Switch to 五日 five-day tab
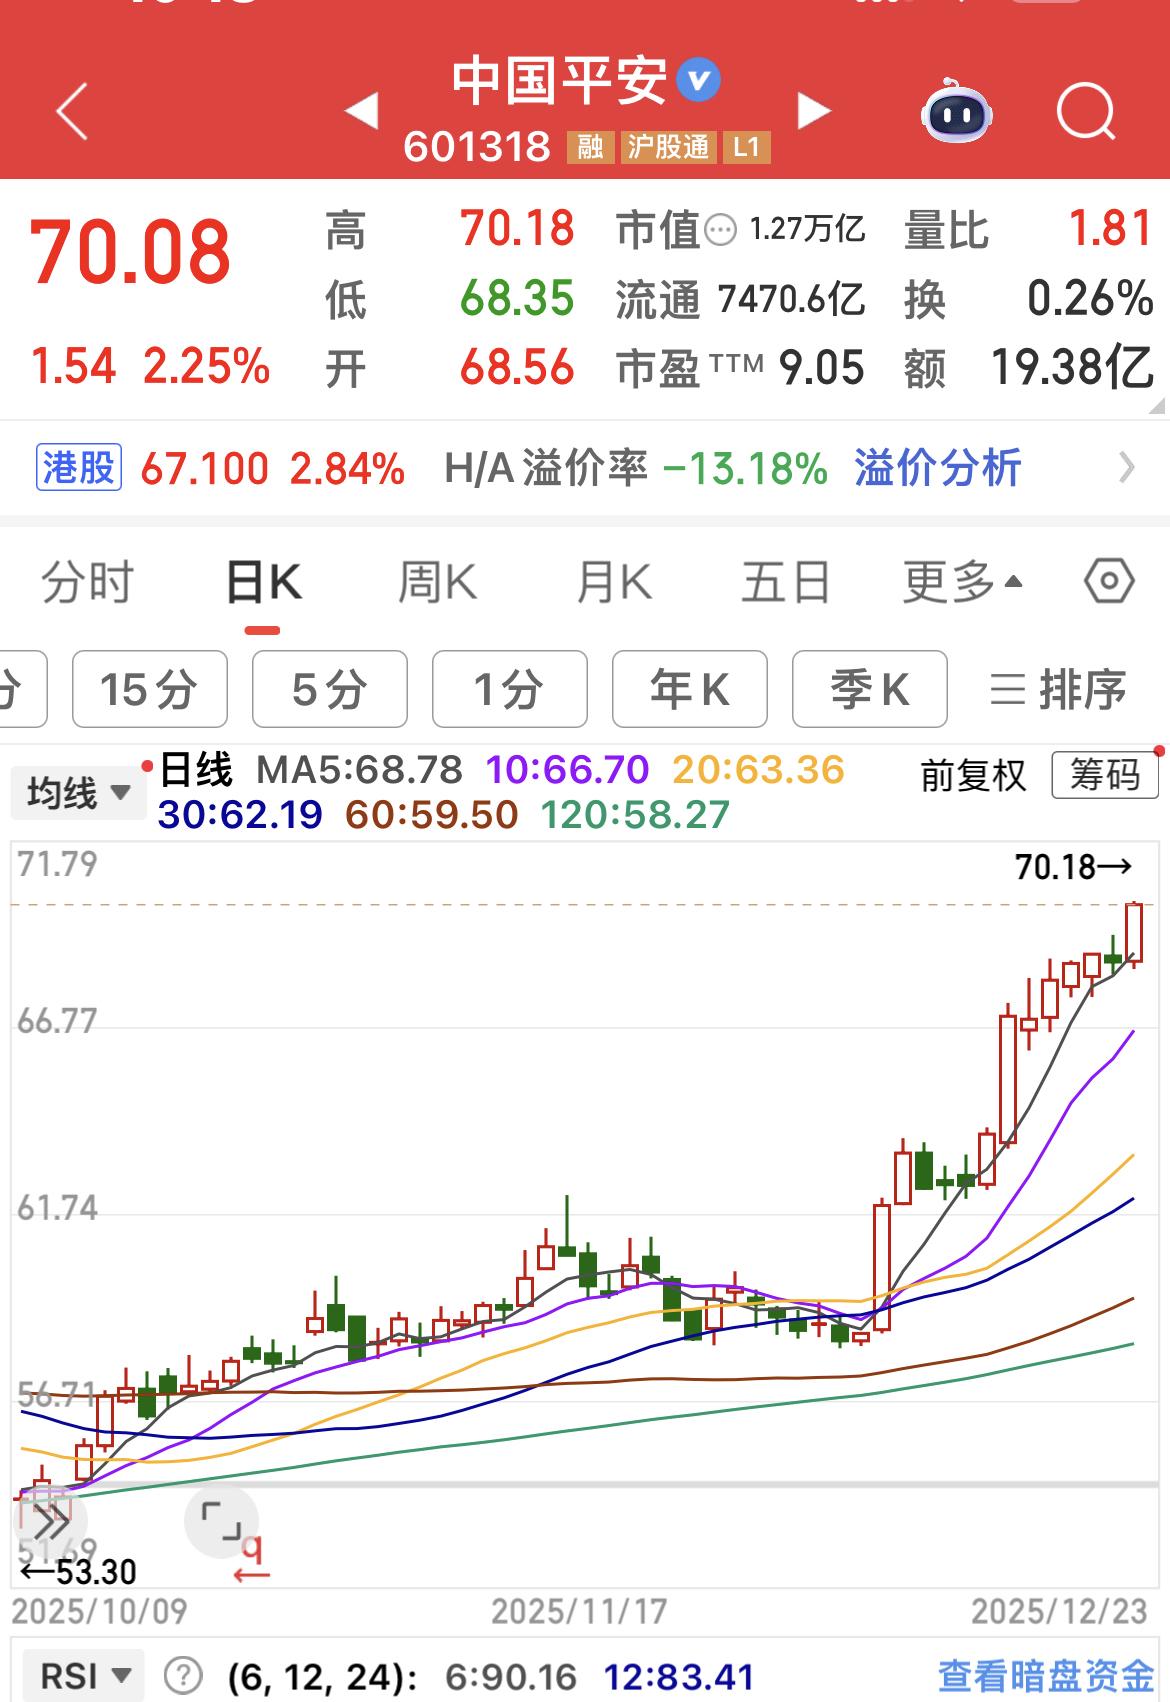Screen dimensions: 1170x1702 785,581
